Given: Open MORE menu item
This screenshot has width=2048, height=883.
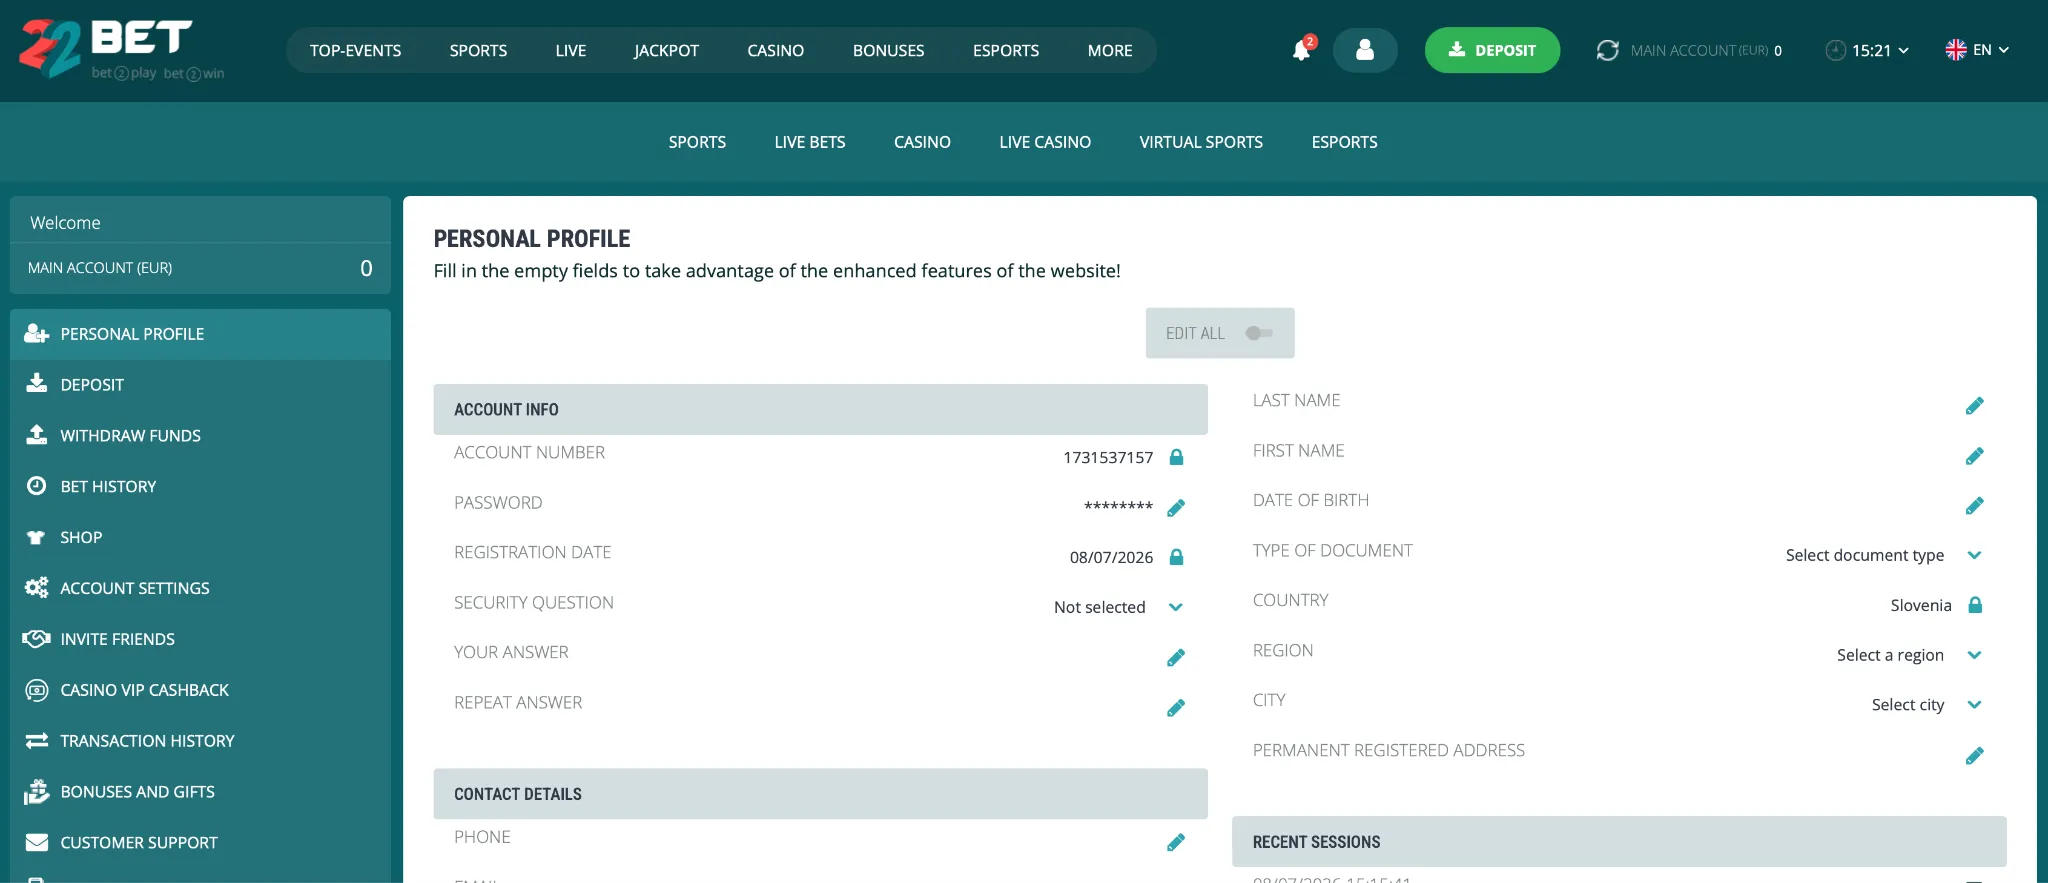Looking at the screenshot, I should [1110, 50].
